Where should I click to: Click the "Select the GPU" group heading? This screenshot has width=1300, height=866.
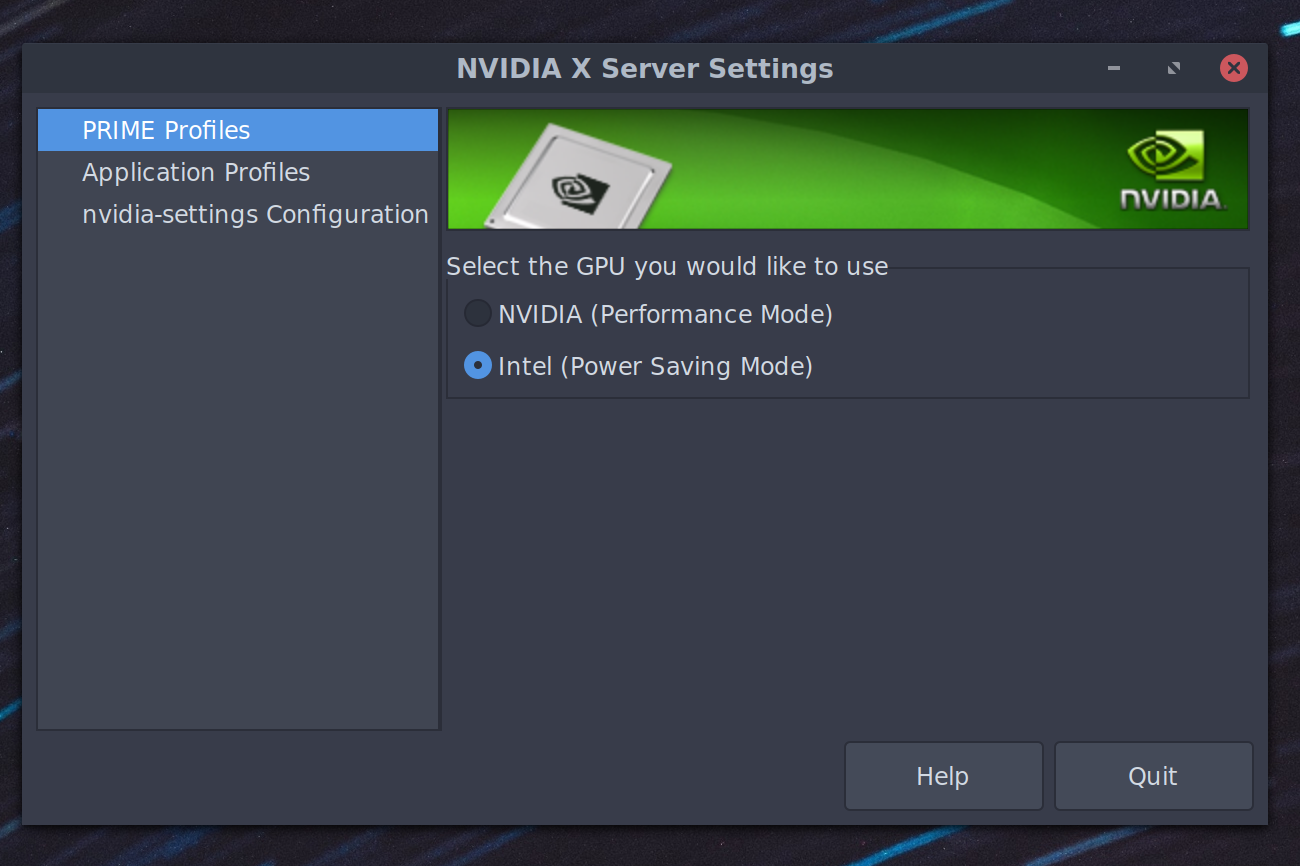(667, 266)
